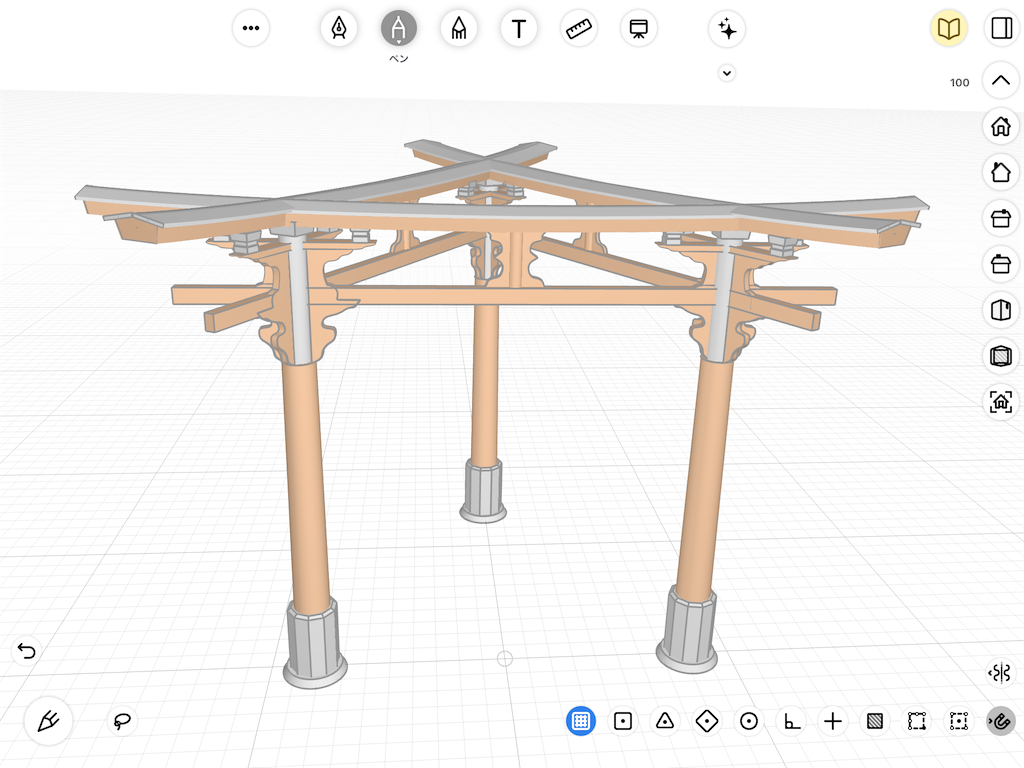This screenshot has height=768, width=1024.
Task: Select the pencil sketch tool
Action: coord(459,28)
